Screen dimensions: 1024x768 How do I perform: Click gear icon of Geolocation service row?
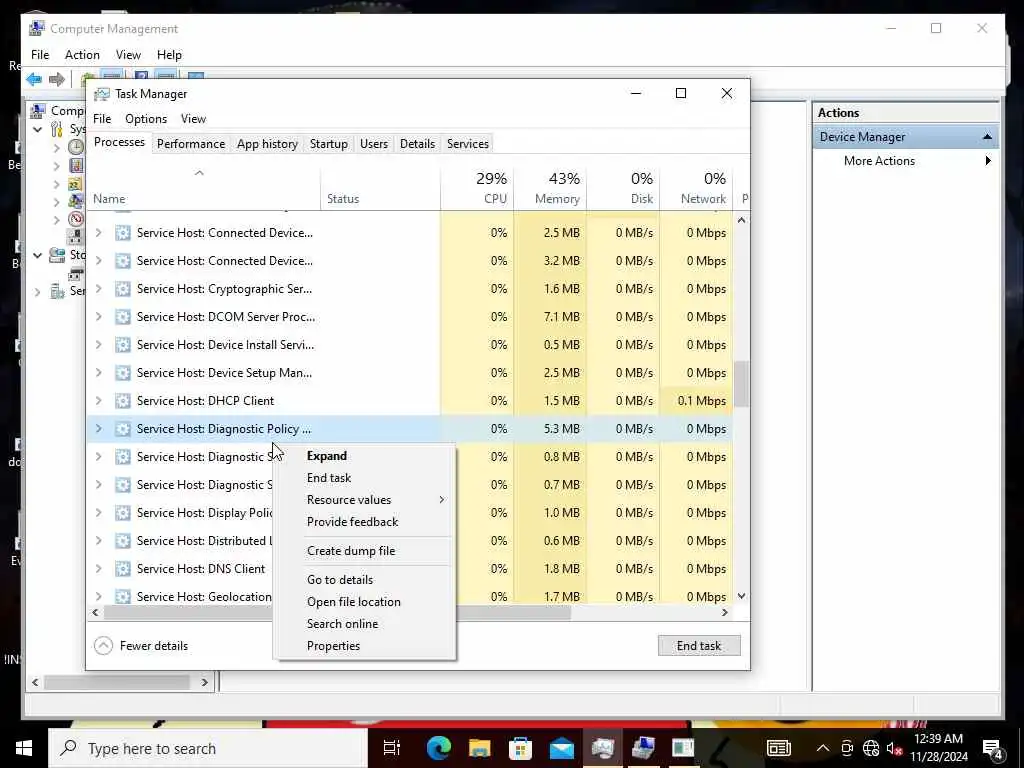(x=123, y=596)
